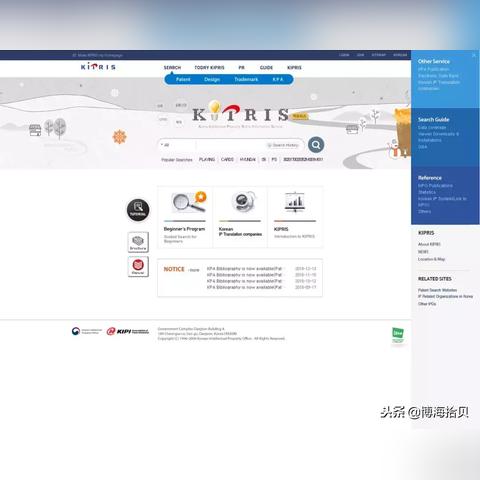Image resolution: width=480 pixels, height=480 pixels.
Task: Select KPA in blue submenu
Action: 278,79
